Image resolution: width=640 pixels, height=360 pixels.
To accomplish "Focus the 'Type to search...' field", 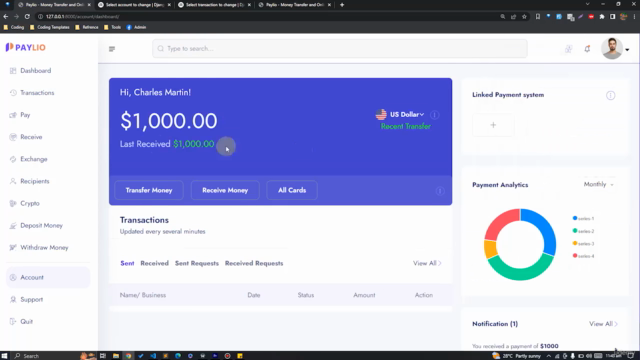I will (x=340, y=49).
